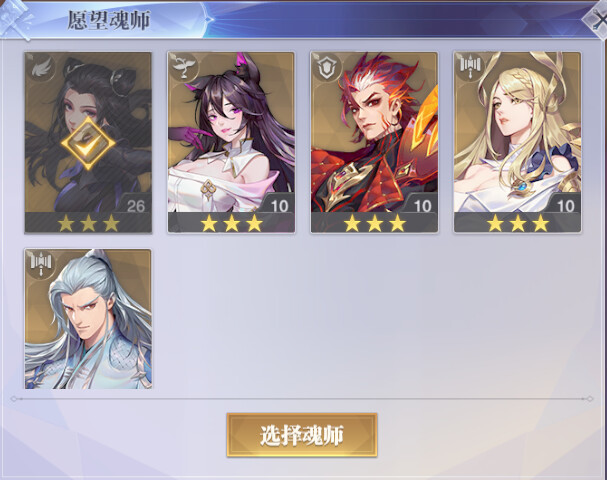Click the star rating under the blonde woman card
Viewport: 607px width, 480px height.
click(x=518, y=224)
